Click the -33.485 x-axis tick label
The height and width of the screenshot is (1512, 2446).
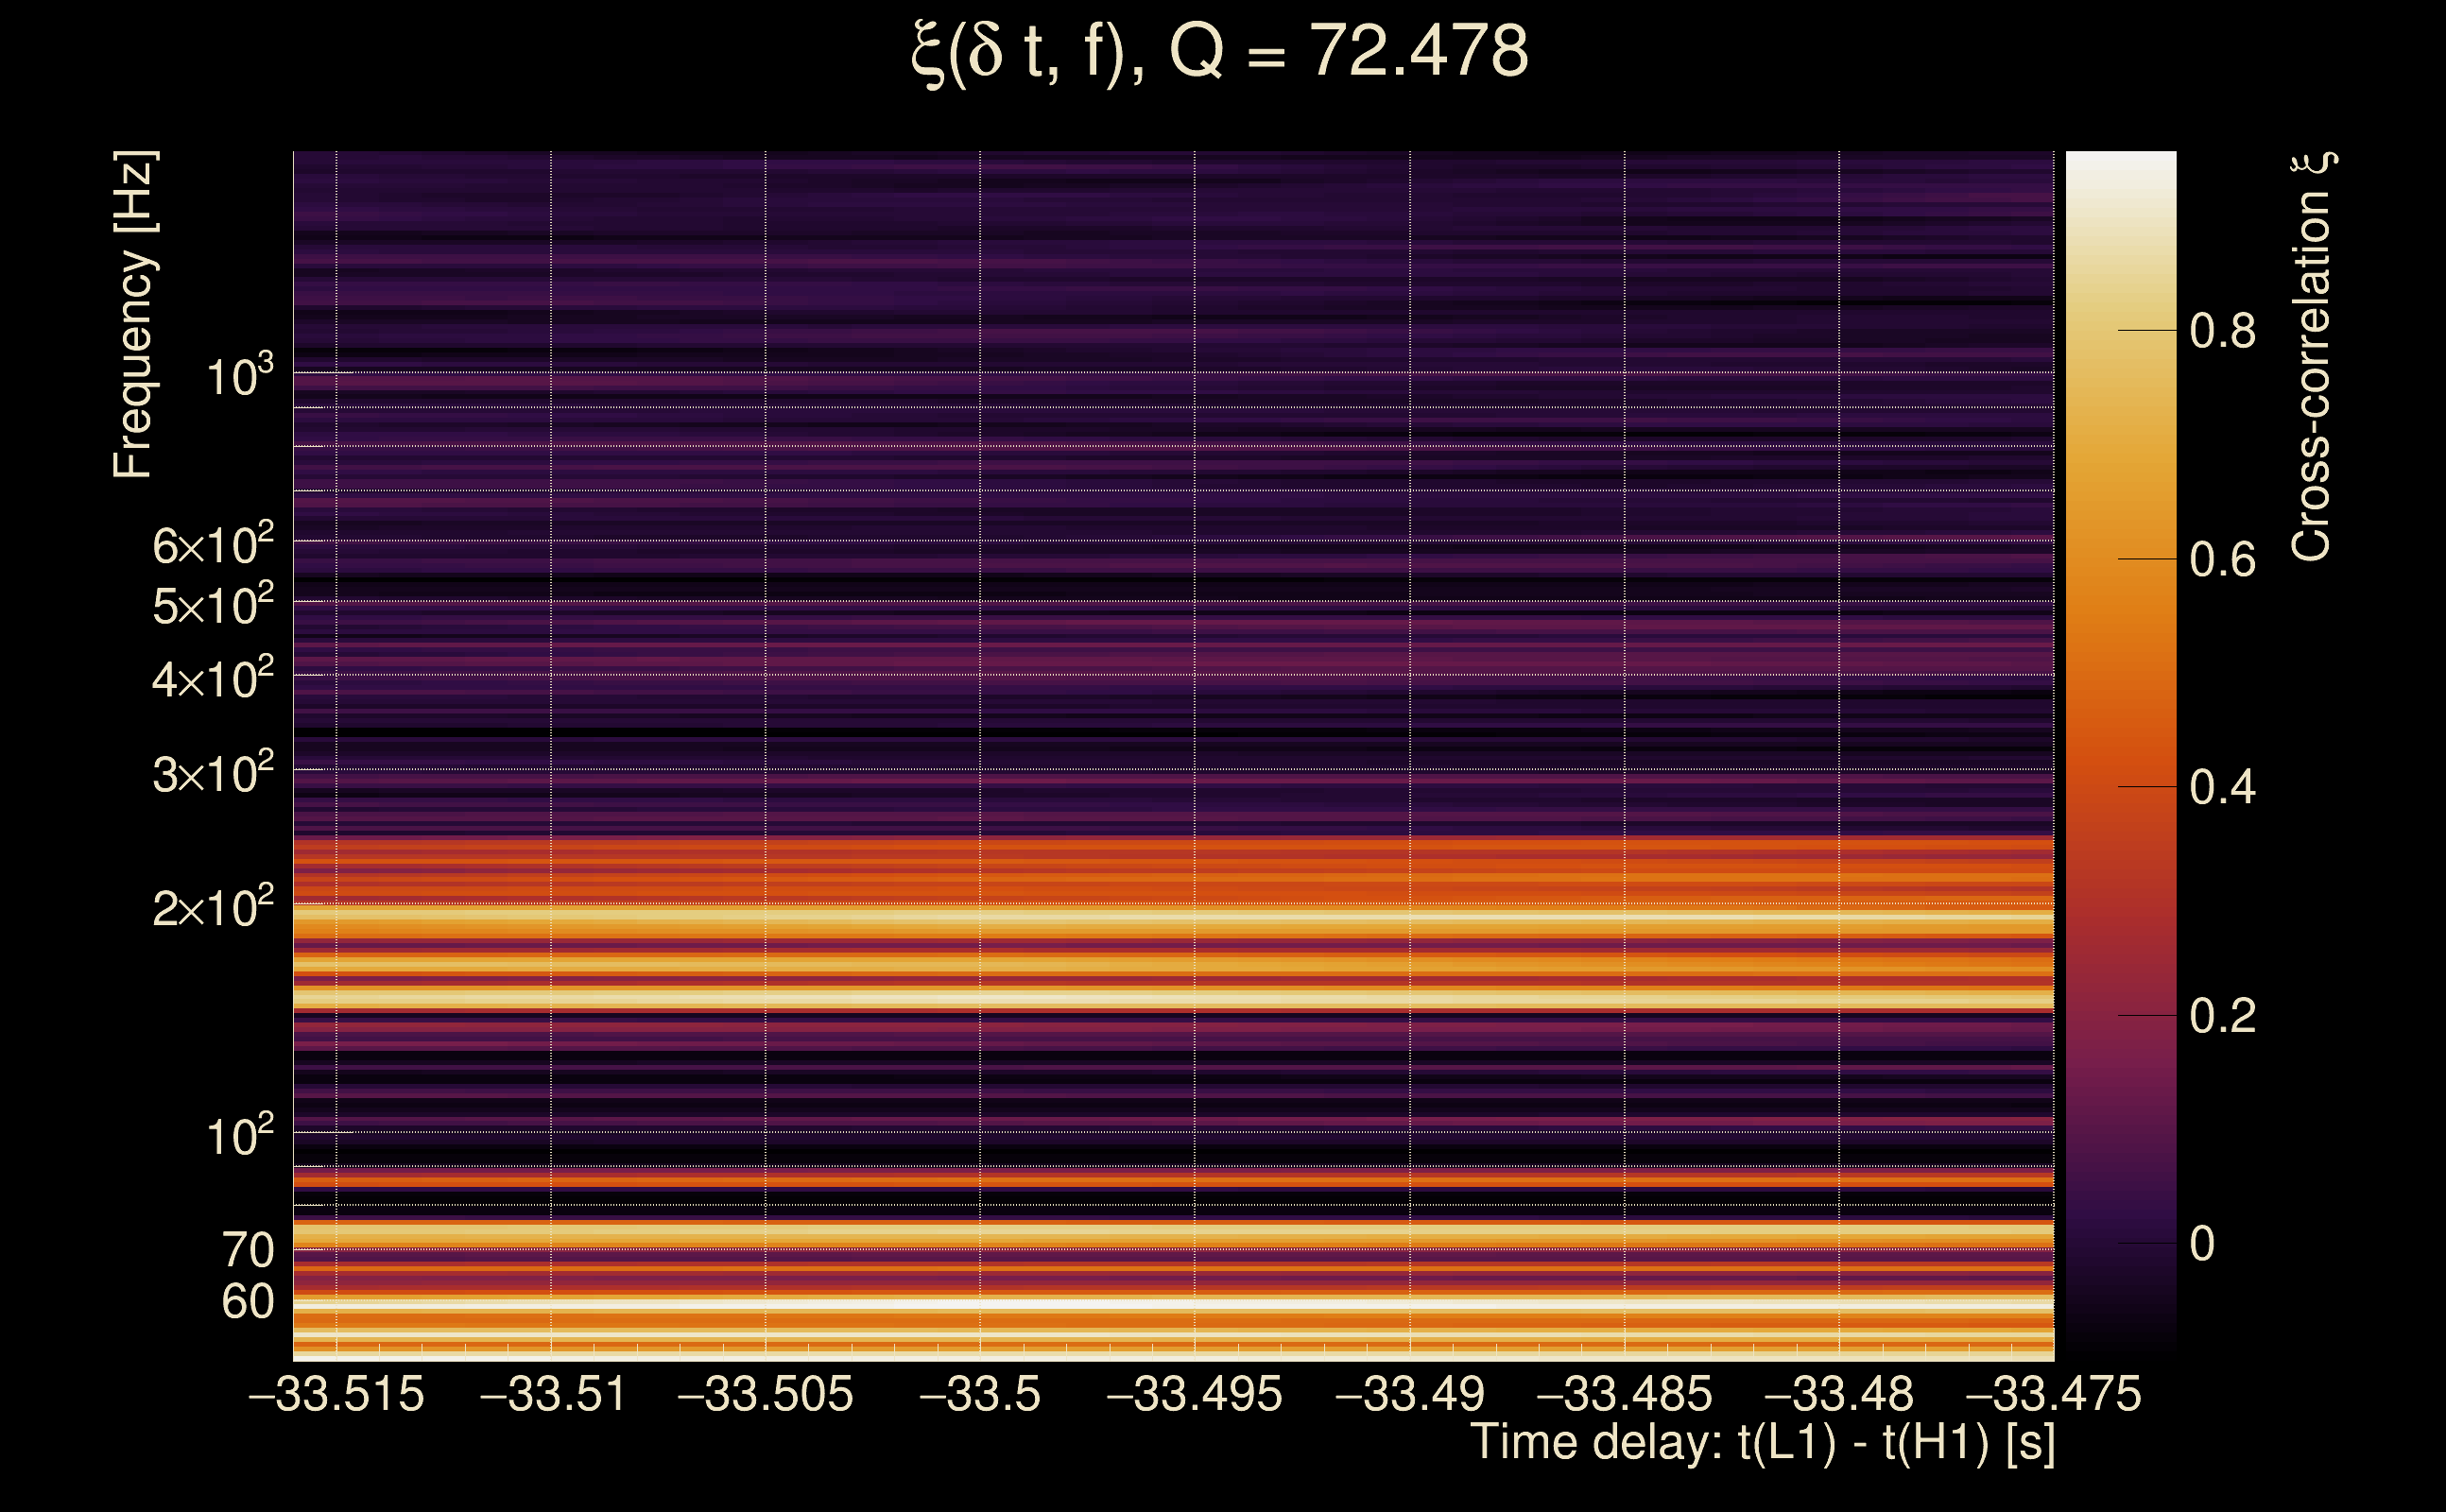pyautogui.click(x=1624, y=1394)
